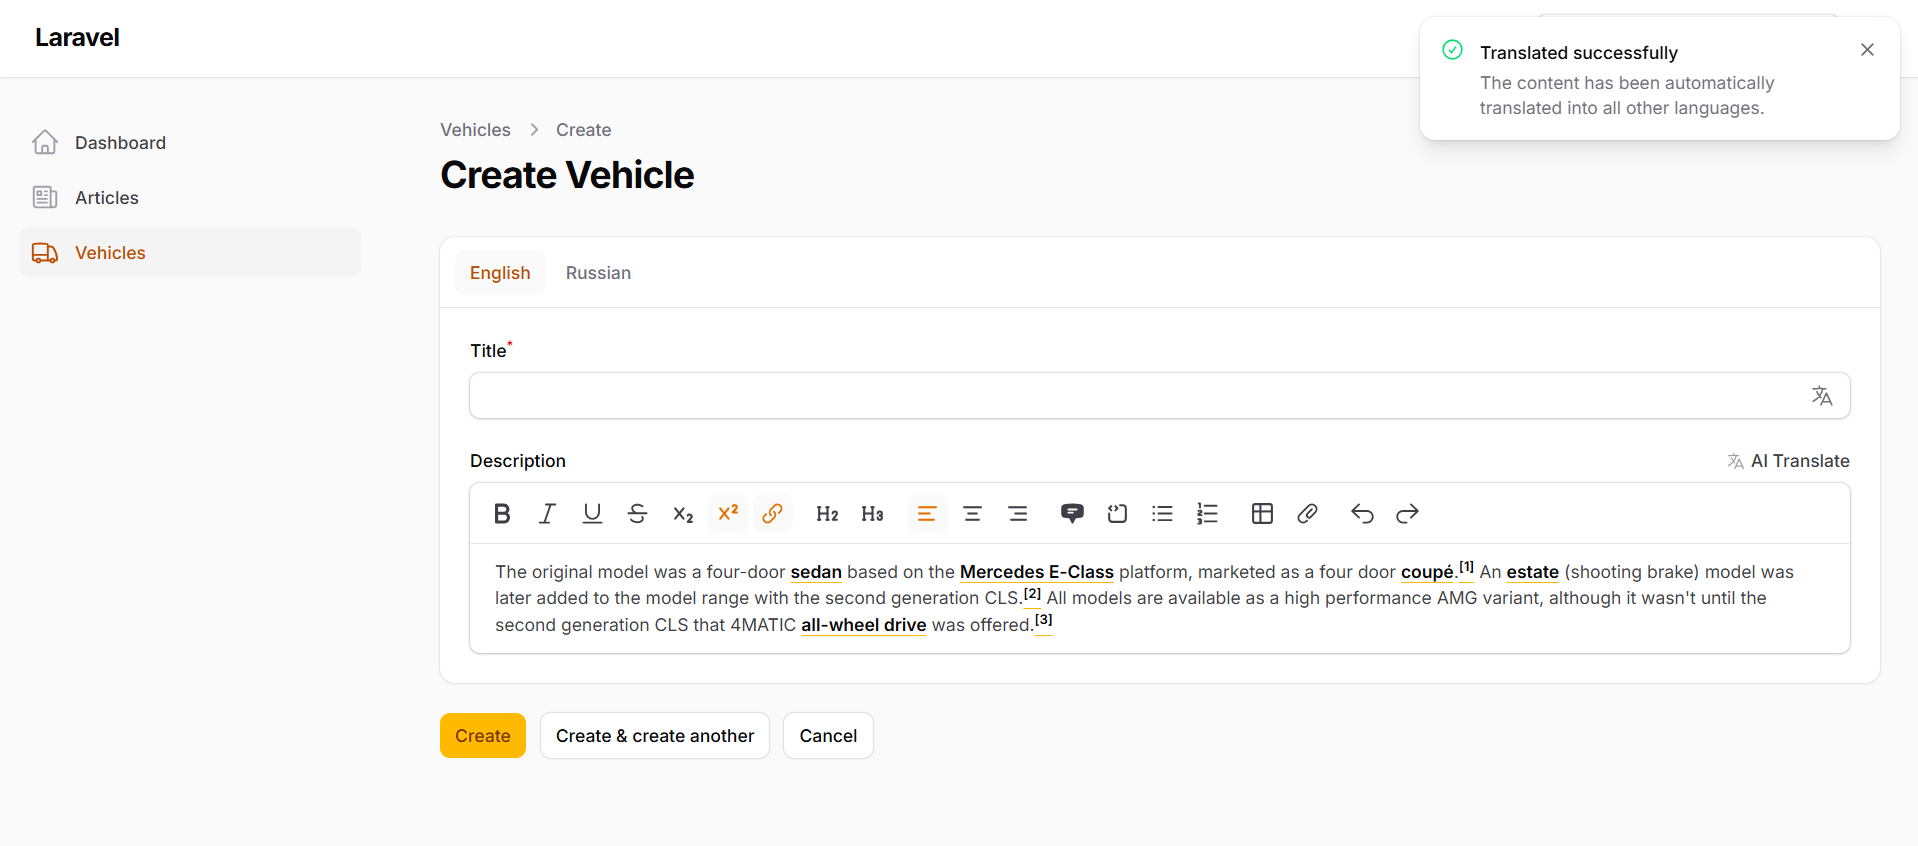Switch to the Russian tab

(x=598, y=273)
